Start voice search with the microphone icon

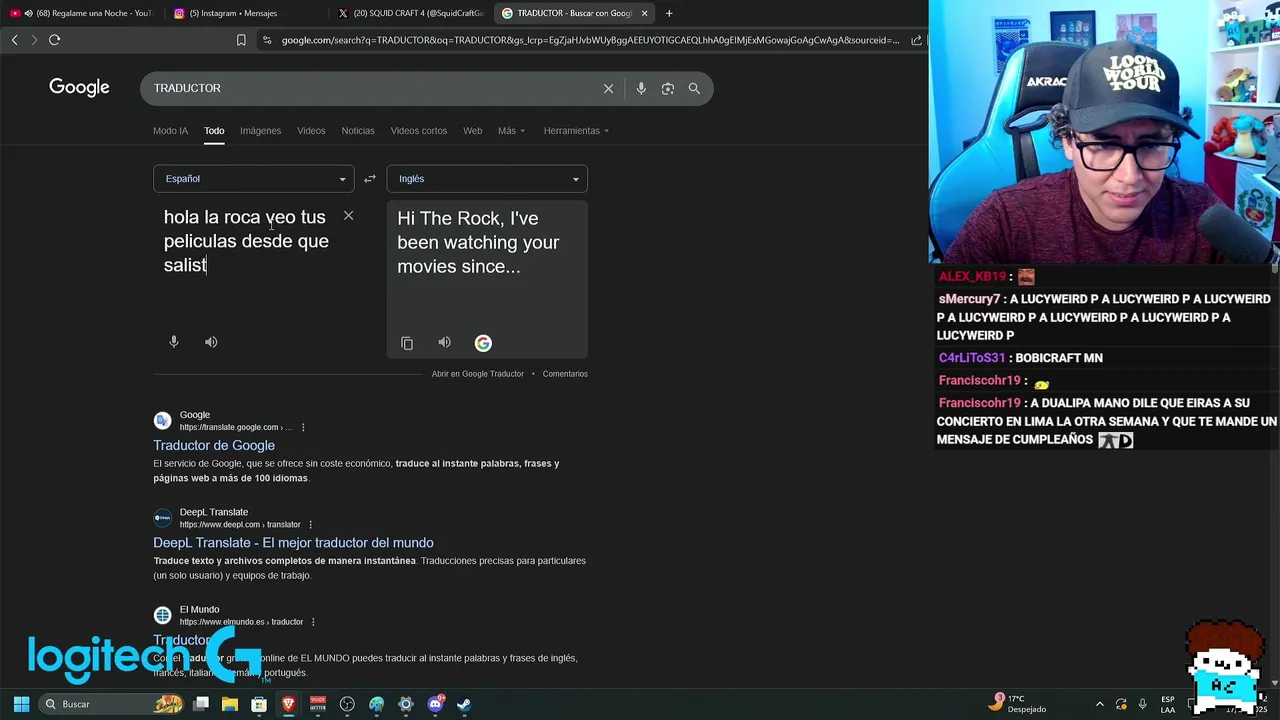tap(641, 88)
